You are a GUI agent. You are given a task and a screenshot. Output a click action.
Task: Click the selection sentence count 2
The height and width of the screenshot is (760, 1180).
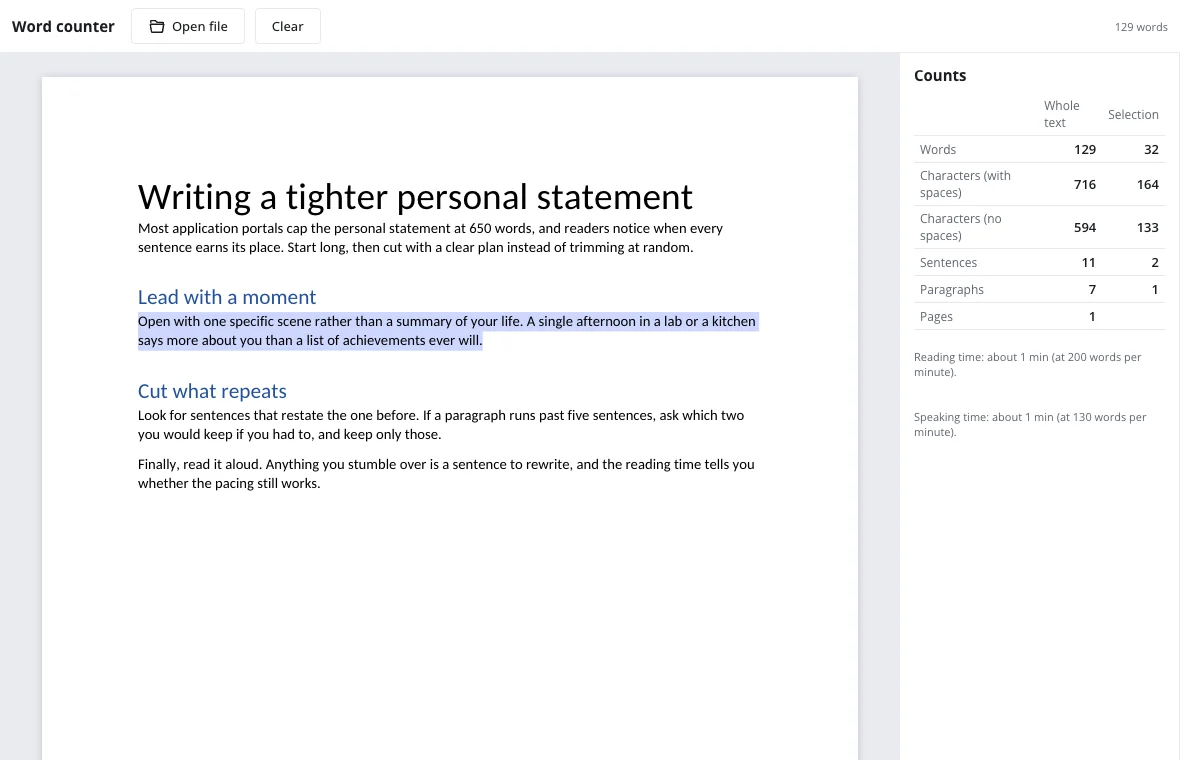coord(1155,263)
